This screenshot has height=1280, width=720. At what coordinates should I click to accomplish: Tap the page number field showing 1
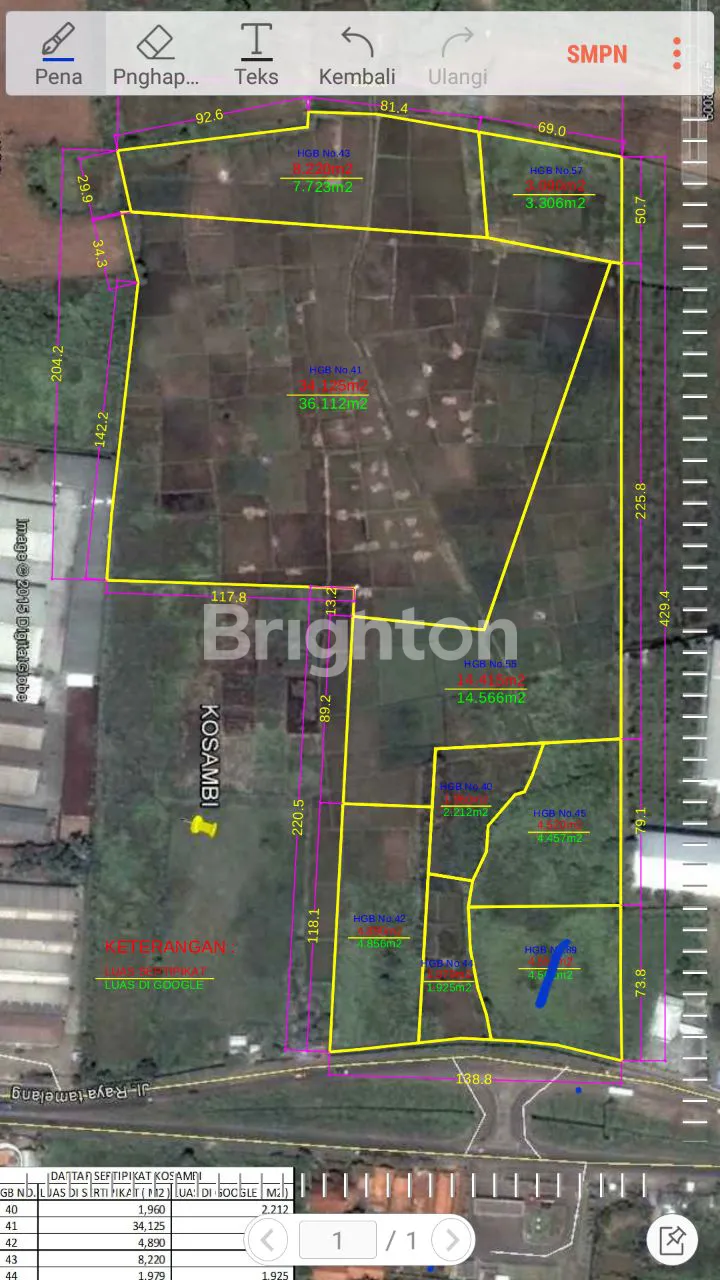click(338, 1241)
